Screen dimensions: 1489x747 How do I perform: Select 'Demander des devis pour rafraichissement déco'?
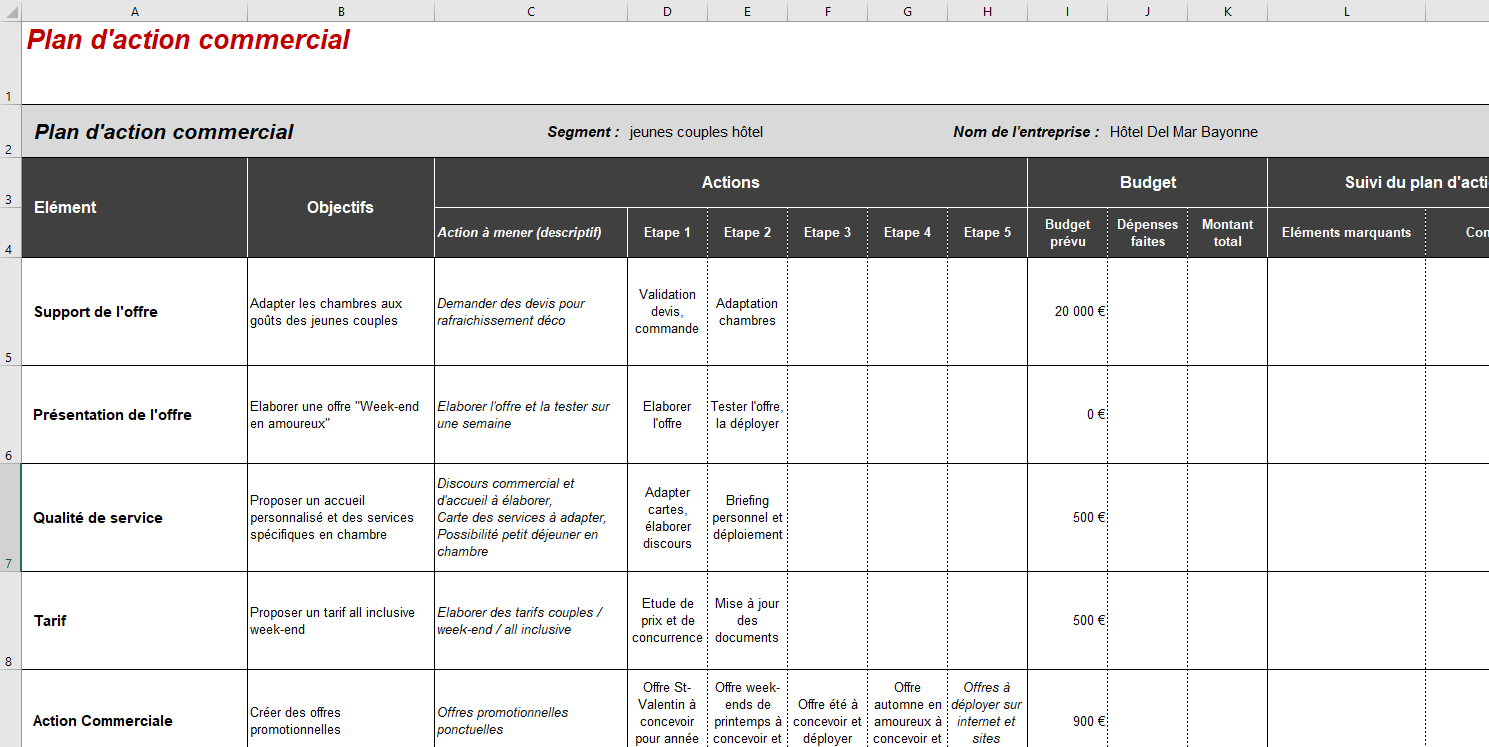pos(531,311)
